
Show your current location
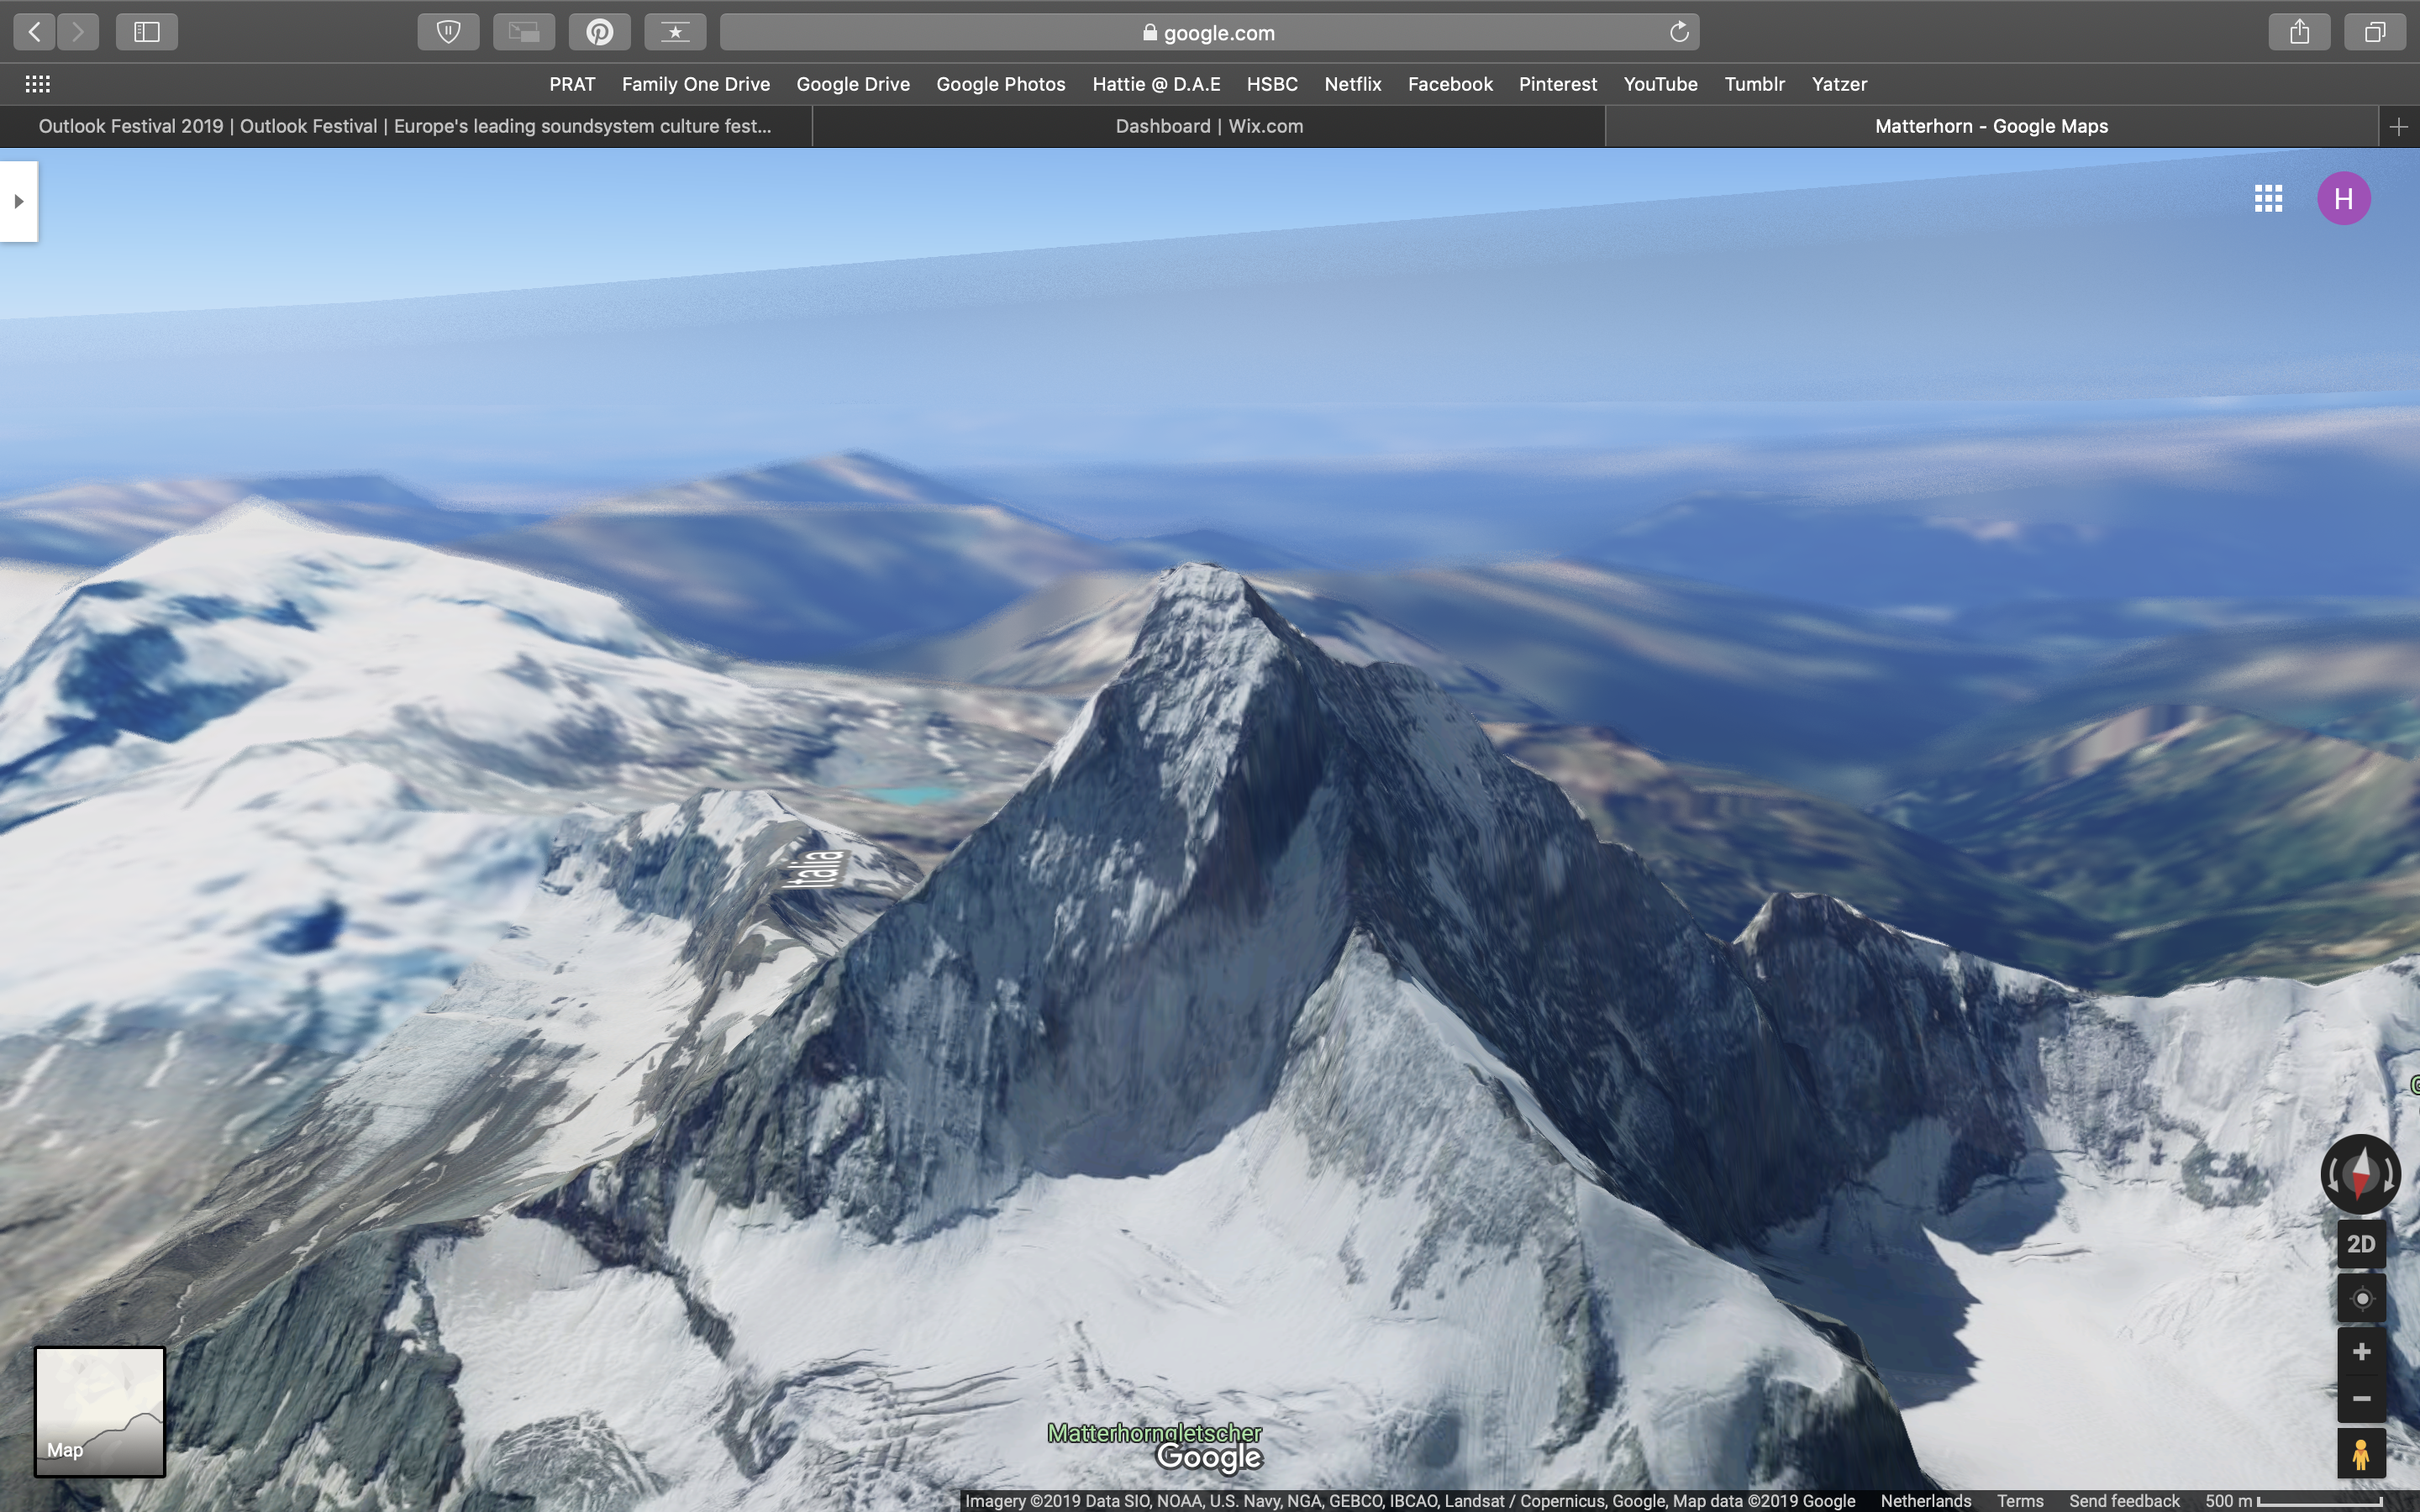tap(2360, 1298)
